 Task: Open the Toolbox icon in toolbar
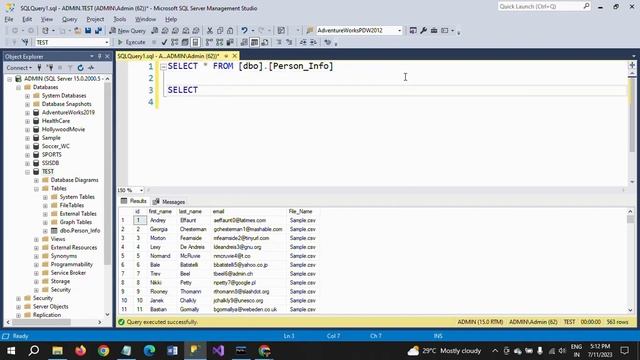point(434,31)
